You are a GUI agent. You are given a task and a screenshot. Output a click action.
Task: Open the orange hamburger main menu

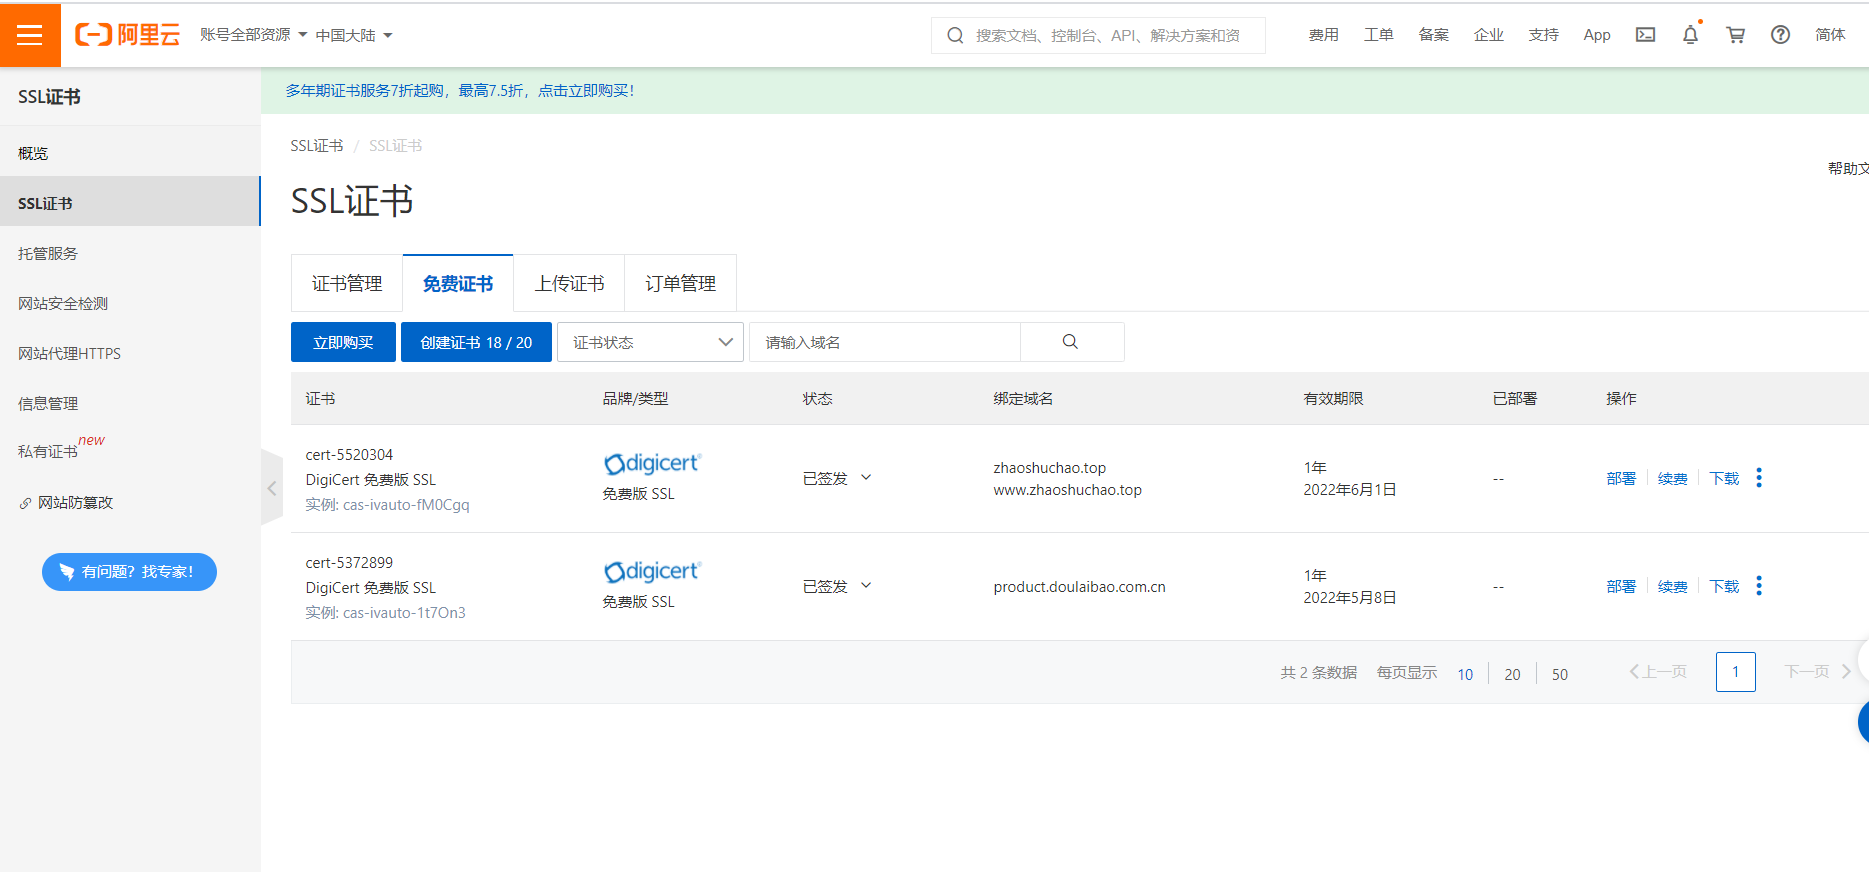point(30,35)
